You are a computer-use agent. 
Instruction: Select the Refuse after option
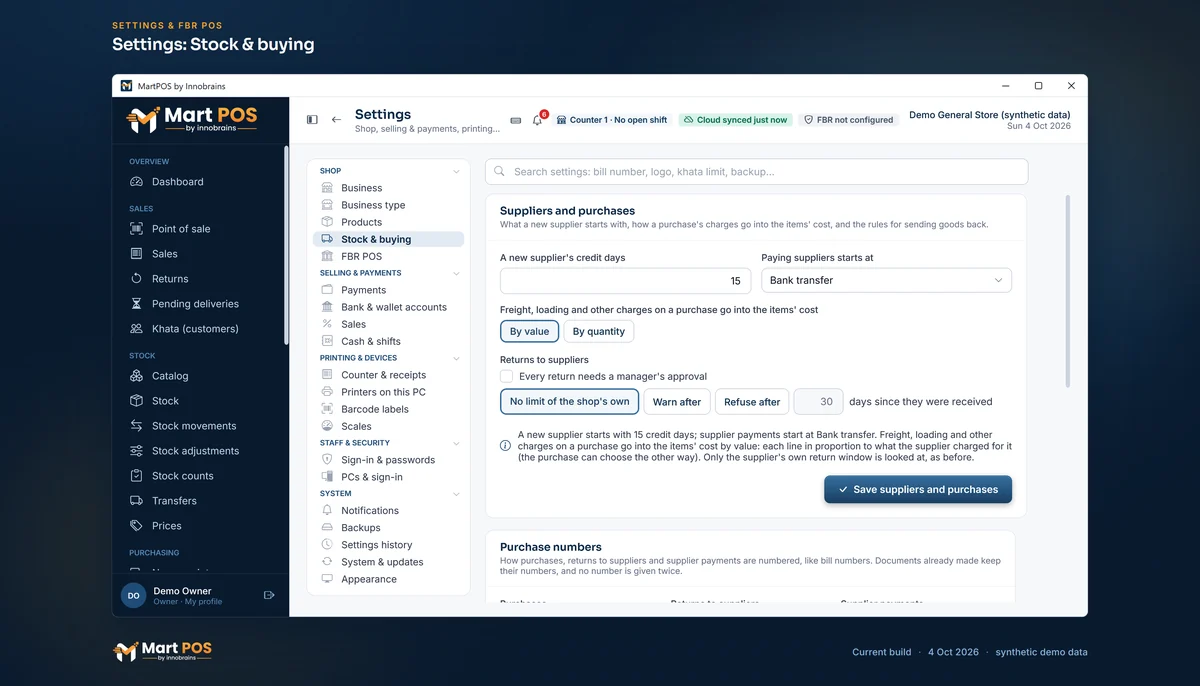click(x=752, y=402)
